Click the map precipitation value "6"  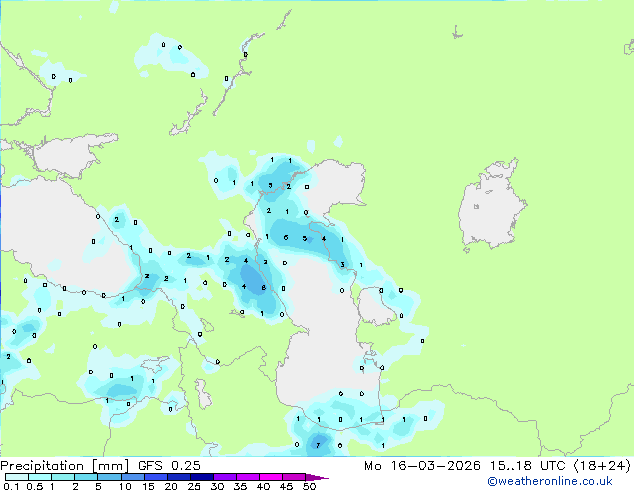click(x=286, y=237)
